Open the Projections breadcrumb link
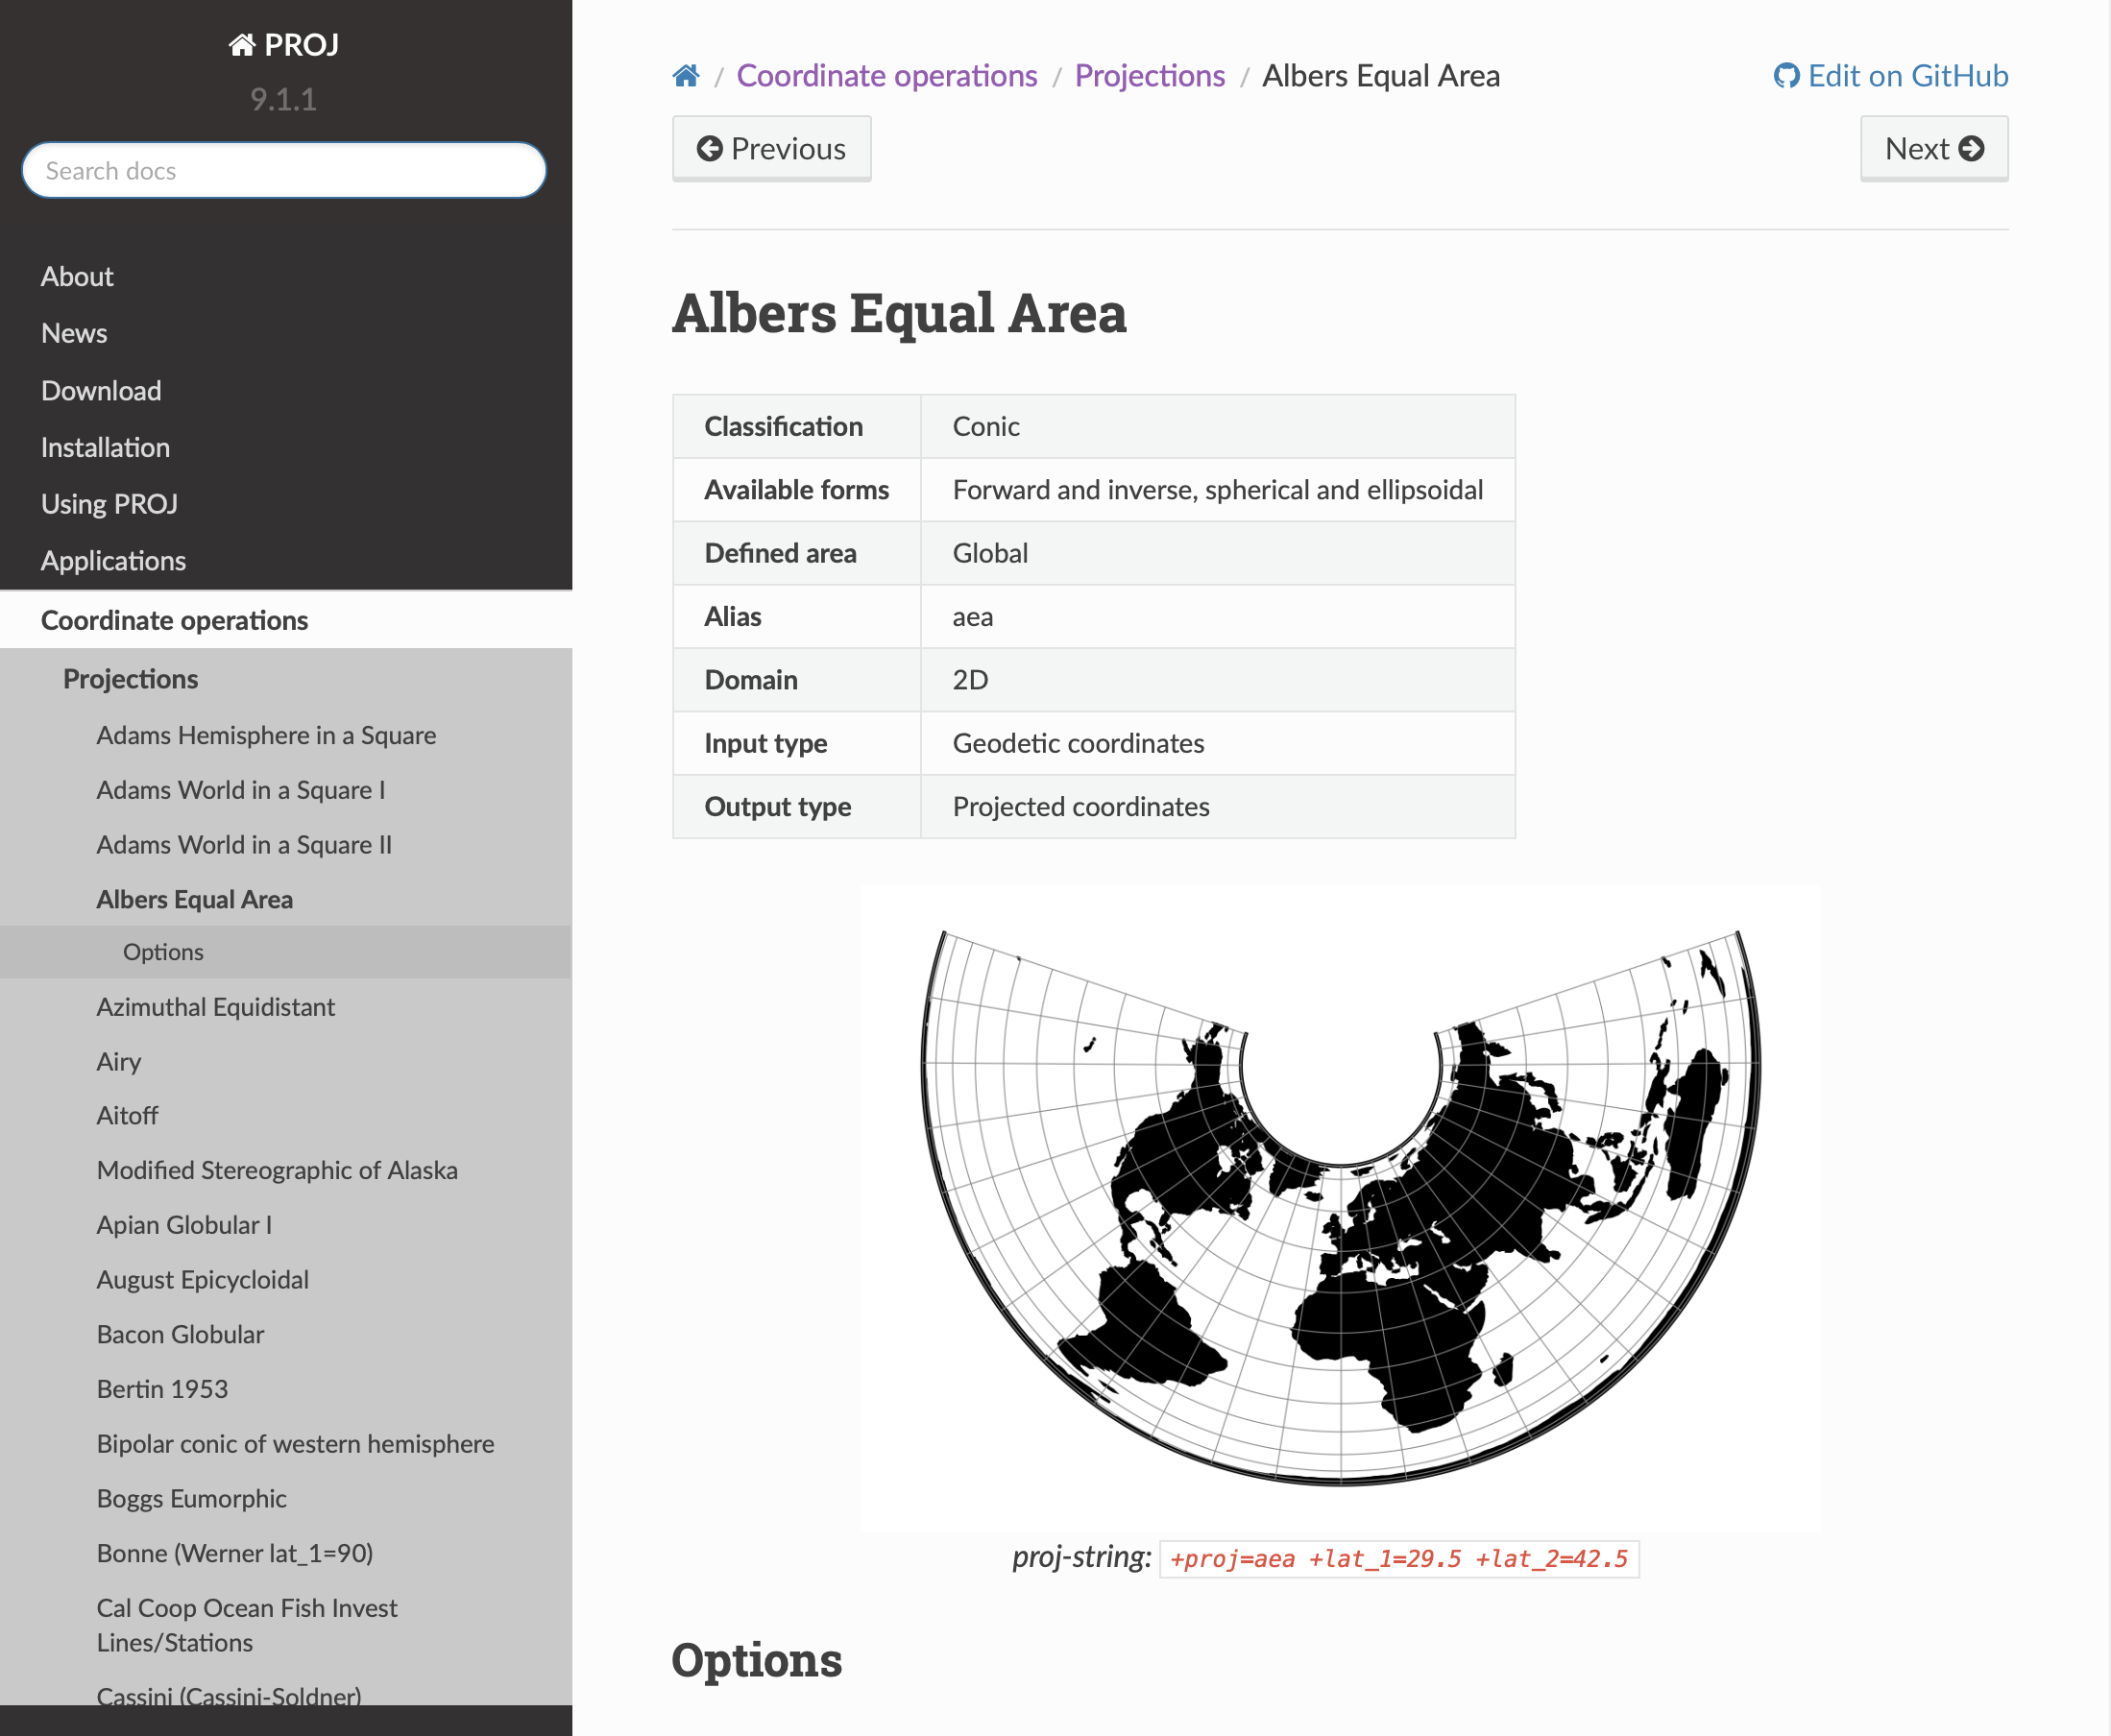 1149,76
